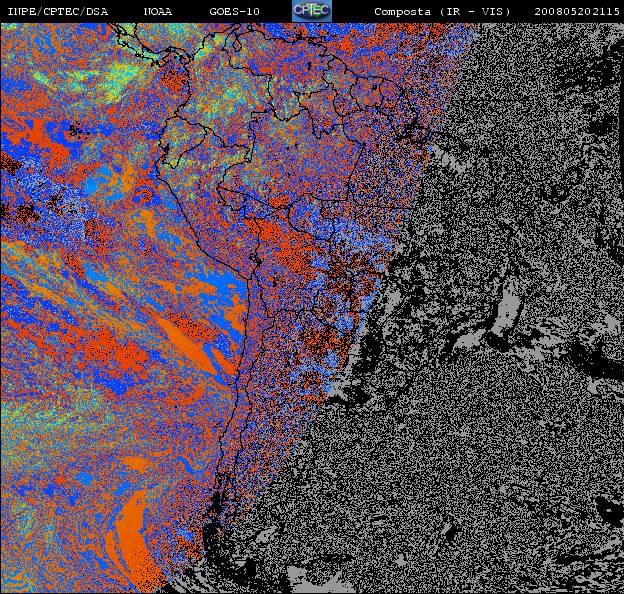The width and height of the screenshot is (624, 594).
Task: Click the timestamp 200805202115
Action: [x=577, y=12]
